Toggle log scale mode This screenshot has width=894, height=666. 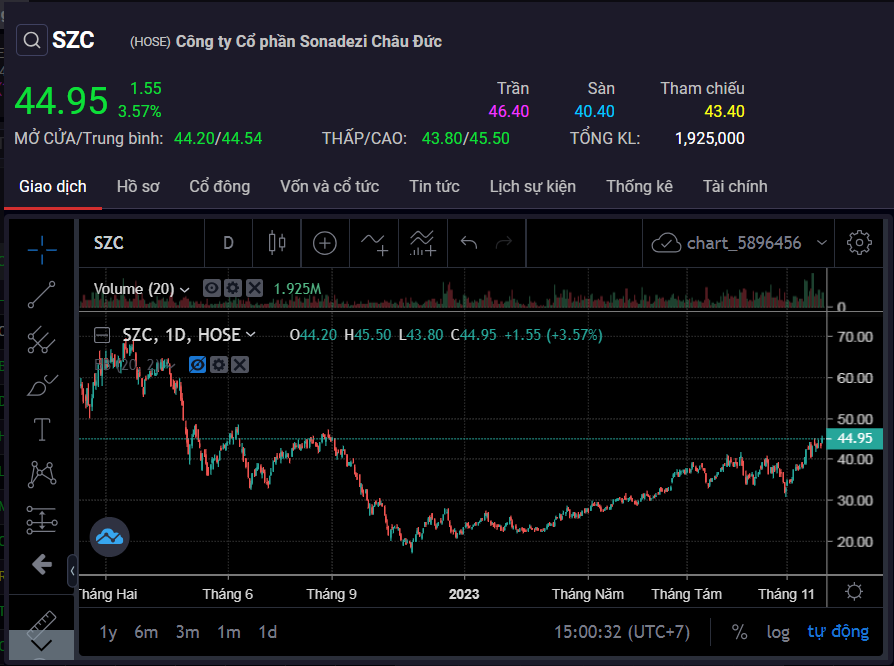coord(777,632)
